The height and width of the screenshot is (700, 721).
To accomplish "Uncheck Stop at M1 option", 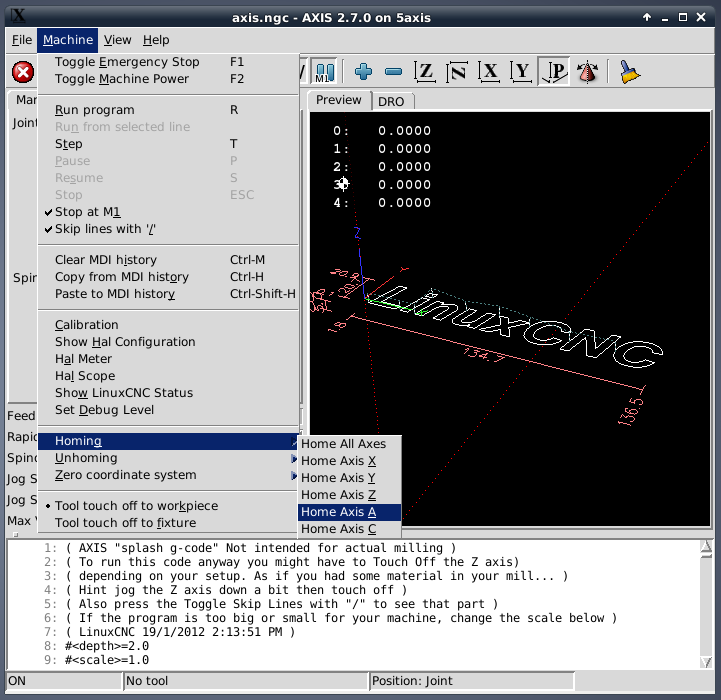I will click(168, 212).
